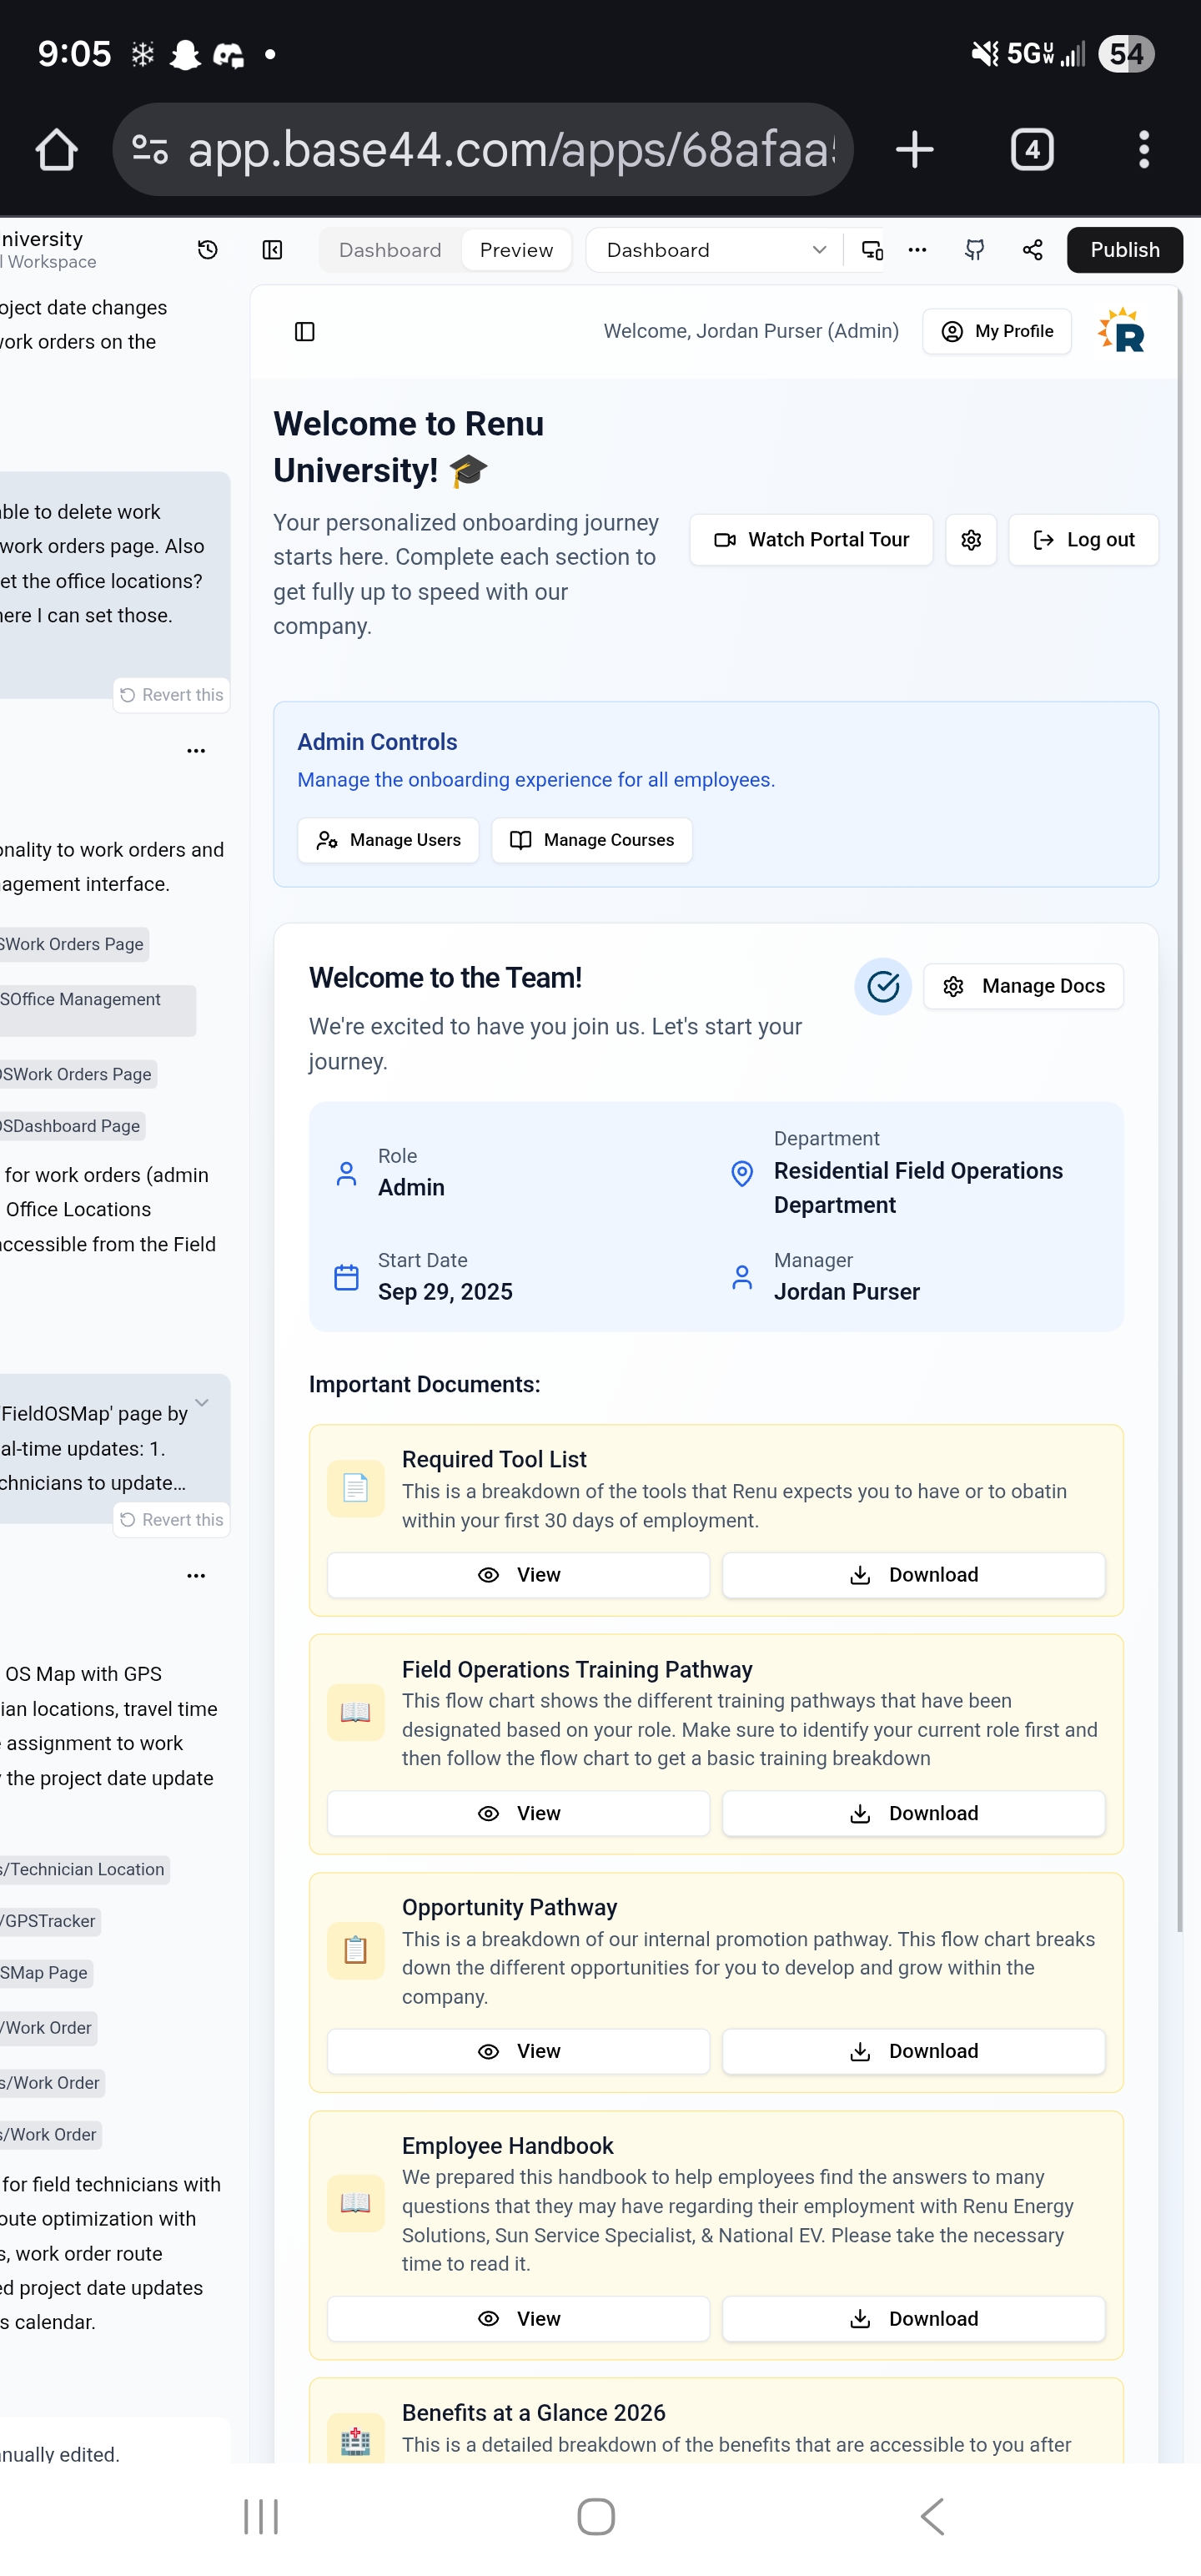Open the browser three-dot menu
The image size is (1201, 2576).
click(x=1144, y=150)
